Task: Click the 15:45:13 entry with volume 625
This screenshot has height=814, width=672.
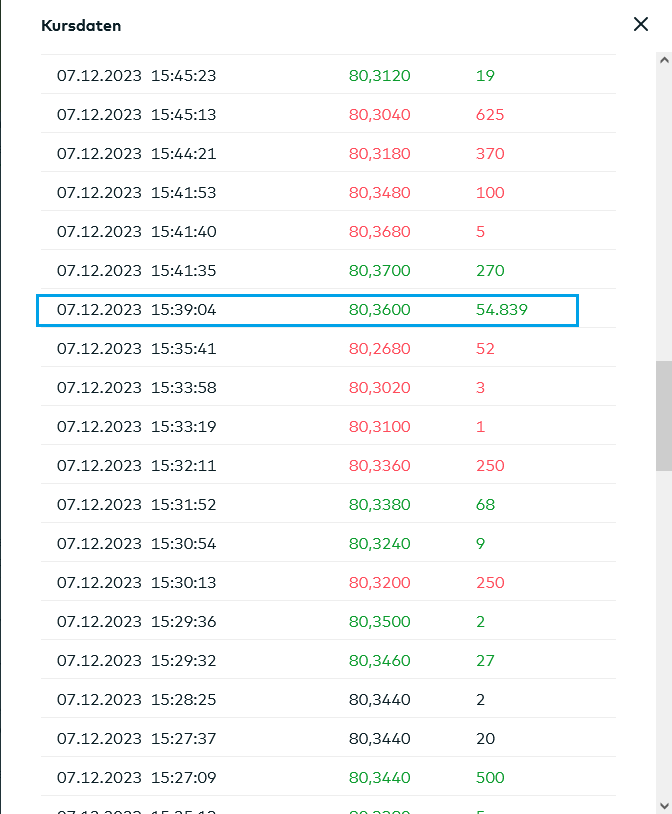Action: (307, 114)
